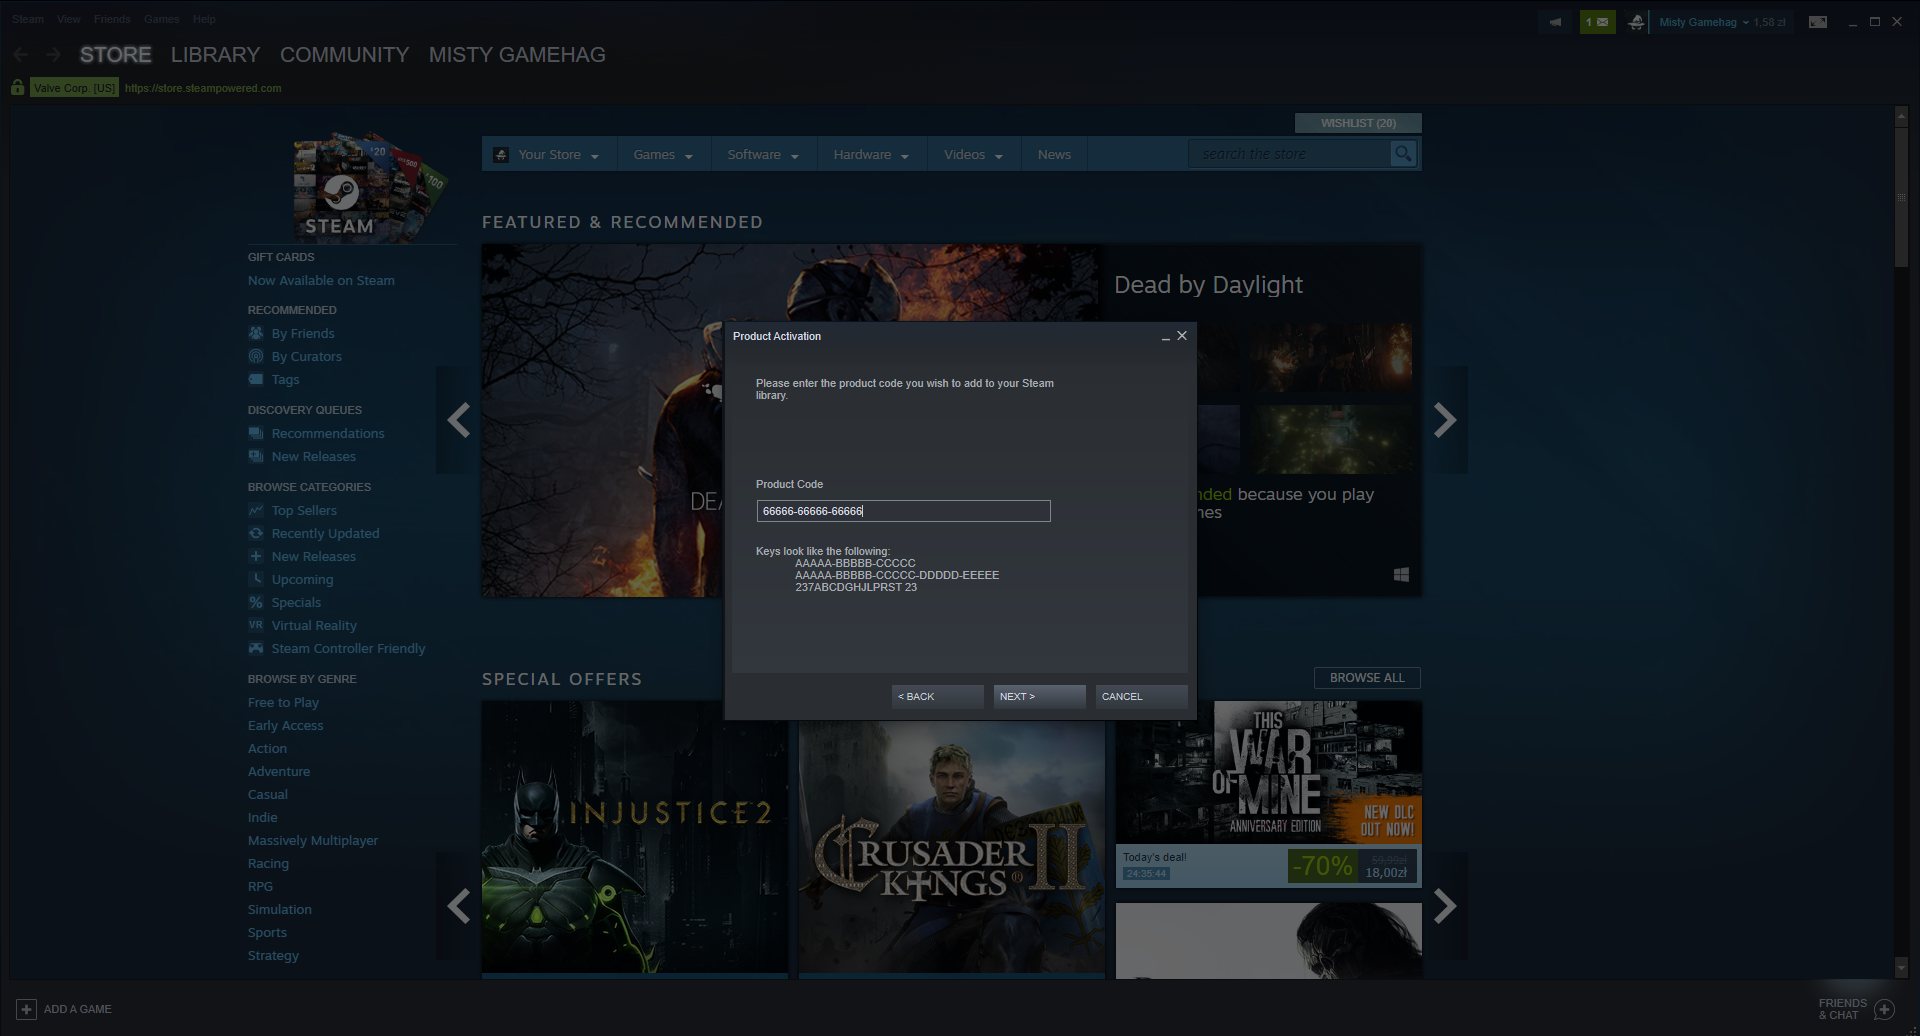The width and height of the screenshot is (1920, 1036).
Task: Open the Early Access genre link
Action: [x=285, y=726]
